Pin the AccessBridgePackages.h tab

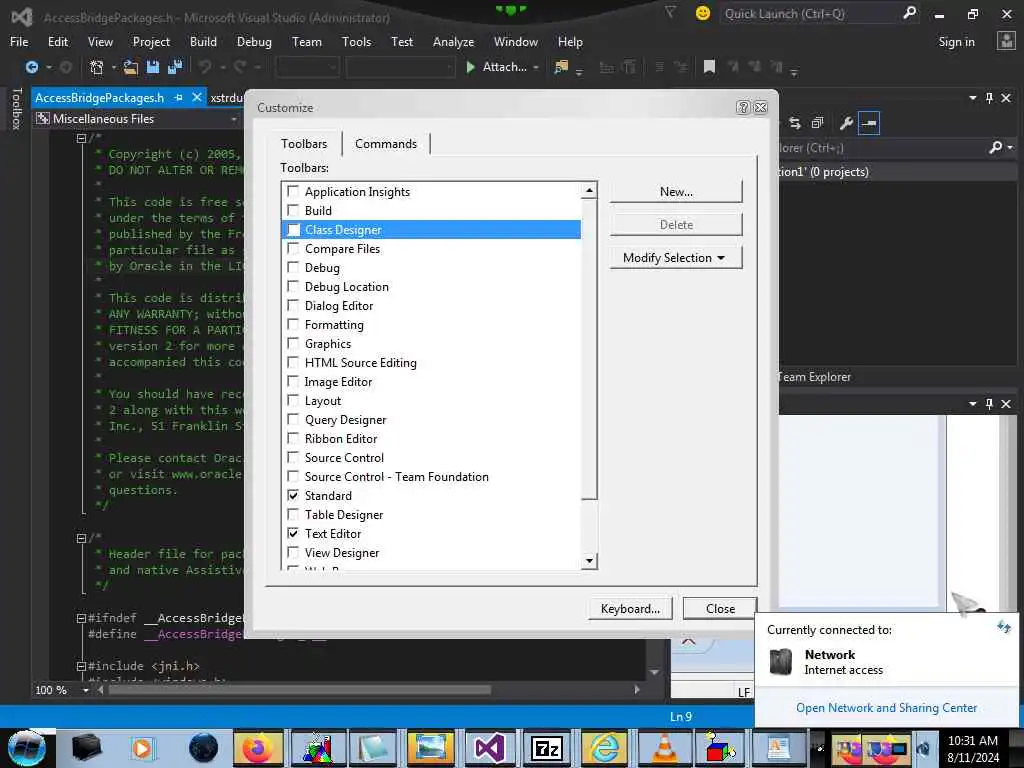tap(178, 97)
